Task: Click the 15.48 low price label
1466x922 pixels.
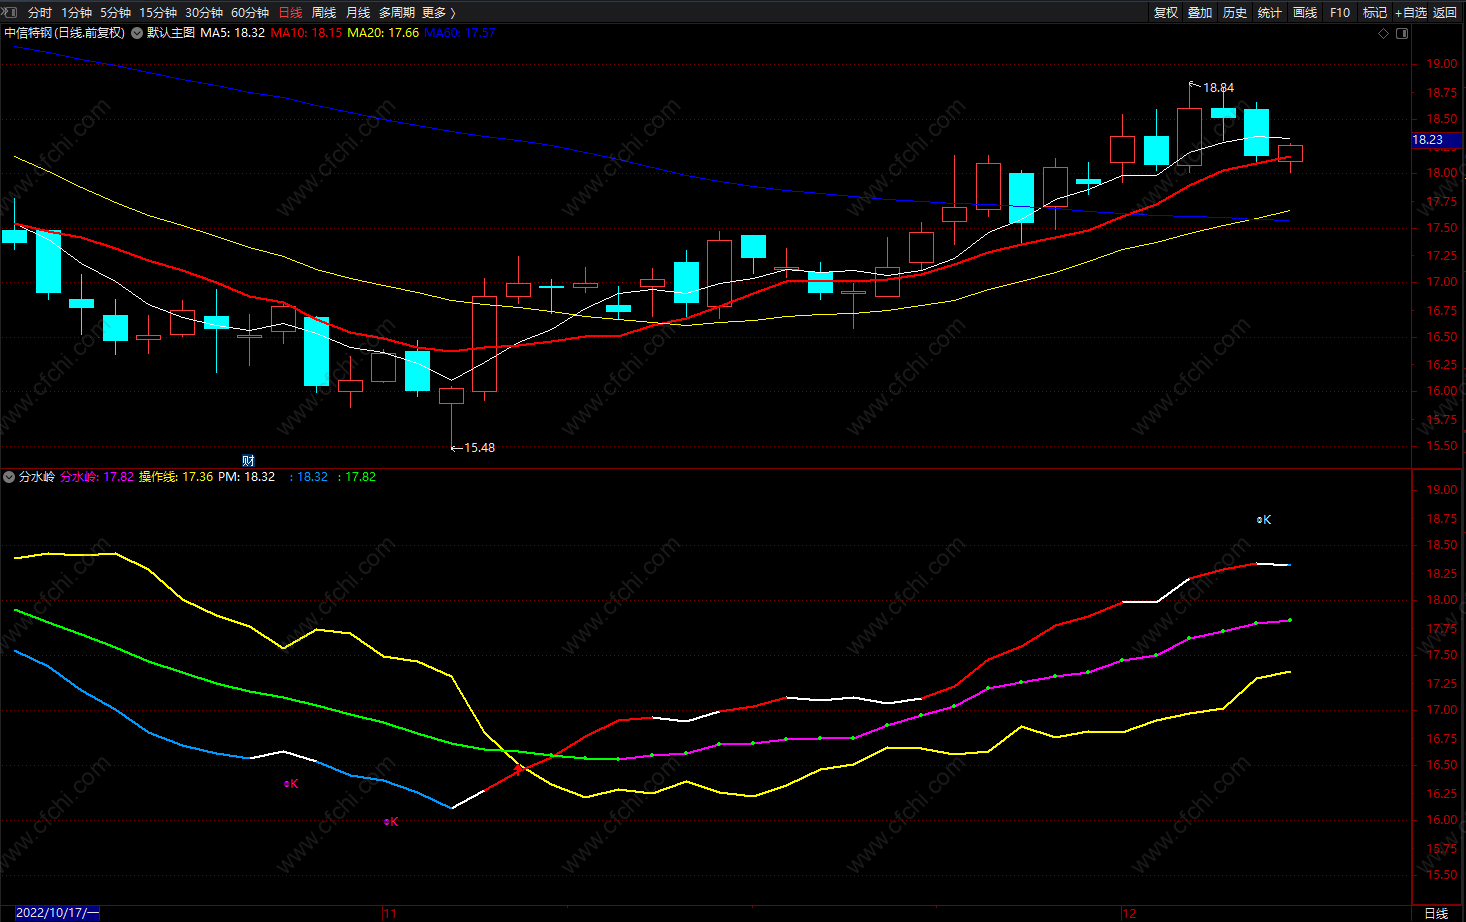Action: (479, 448)
